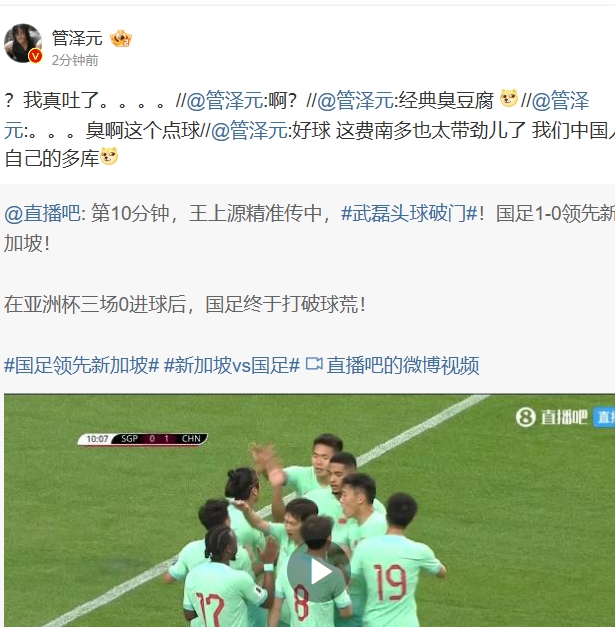Open the 管泽元 username at post top
This screenshot has width=615, height=627.
click(x=77, y=38)
